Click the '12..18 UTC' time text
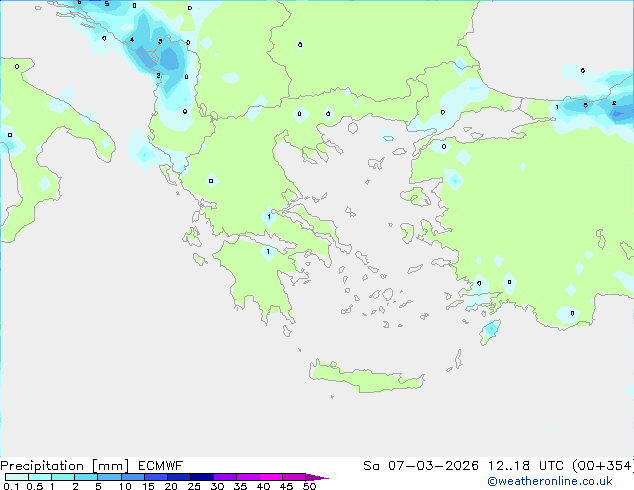634x490 pixels. tap(526, 466)
